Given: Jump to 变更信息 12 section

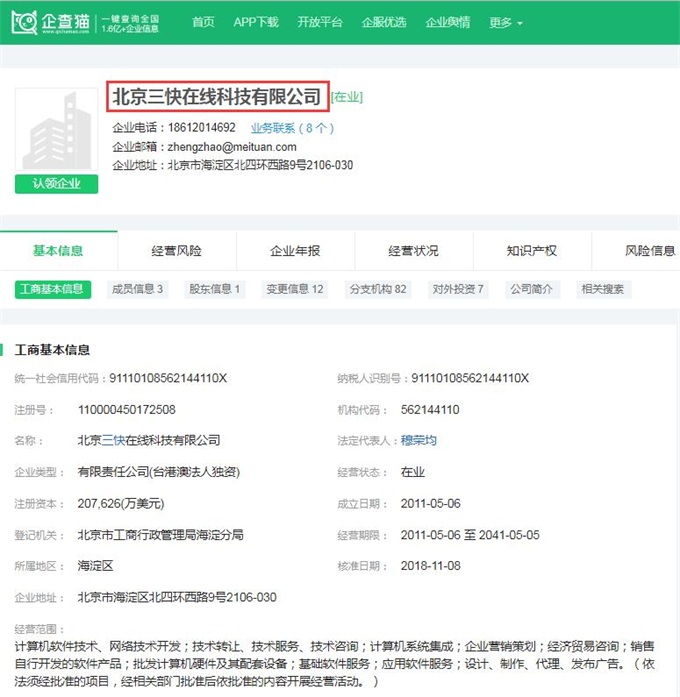Looking at the screenshot, I should (295, 289).
